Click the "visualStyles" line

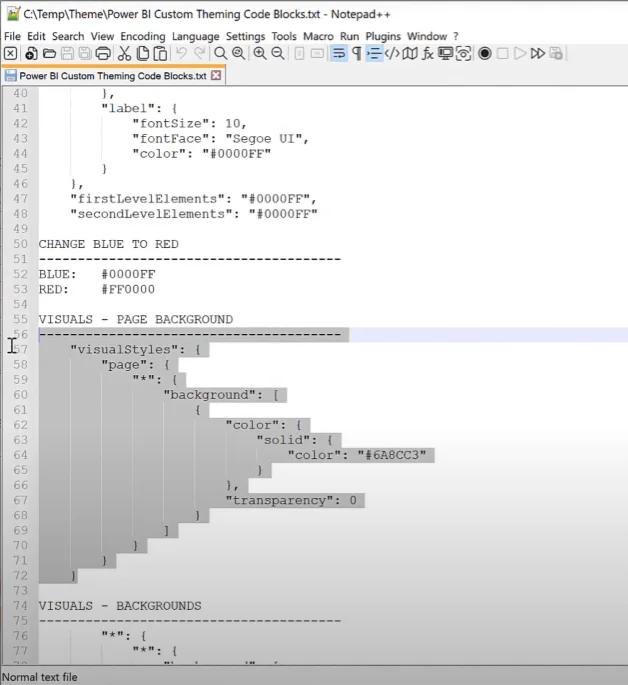coord(135,349)
